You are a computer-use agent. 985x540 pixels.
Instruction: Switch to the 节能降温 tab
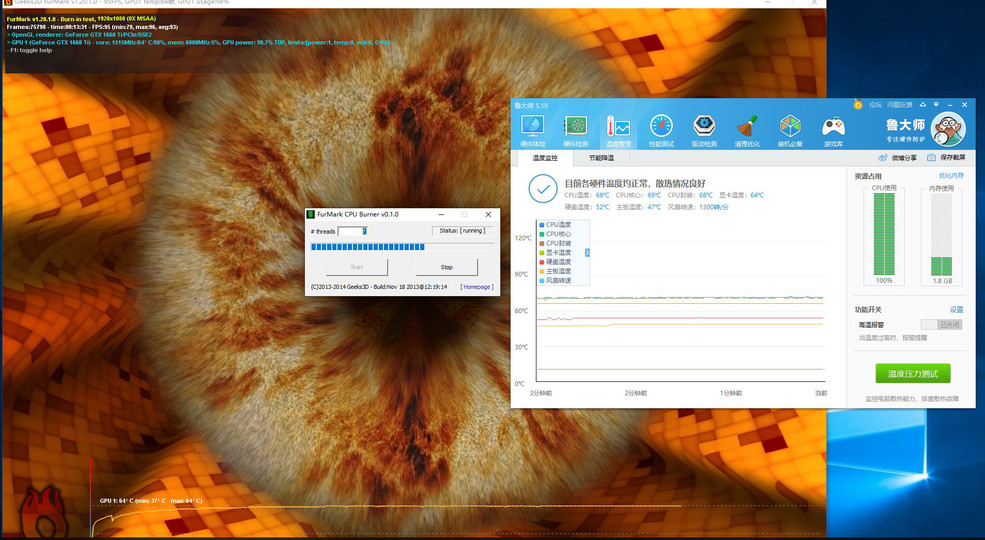coord(602,158)
